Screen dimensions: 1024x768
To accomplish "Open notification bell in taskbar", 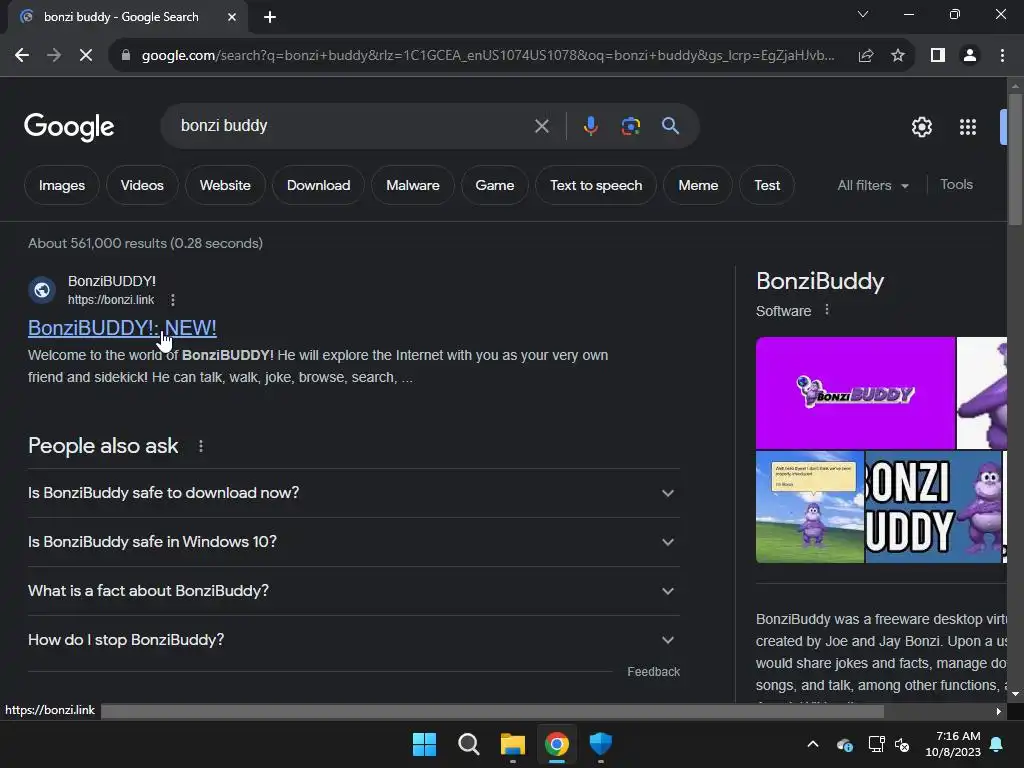I will (x=997, y=744).
